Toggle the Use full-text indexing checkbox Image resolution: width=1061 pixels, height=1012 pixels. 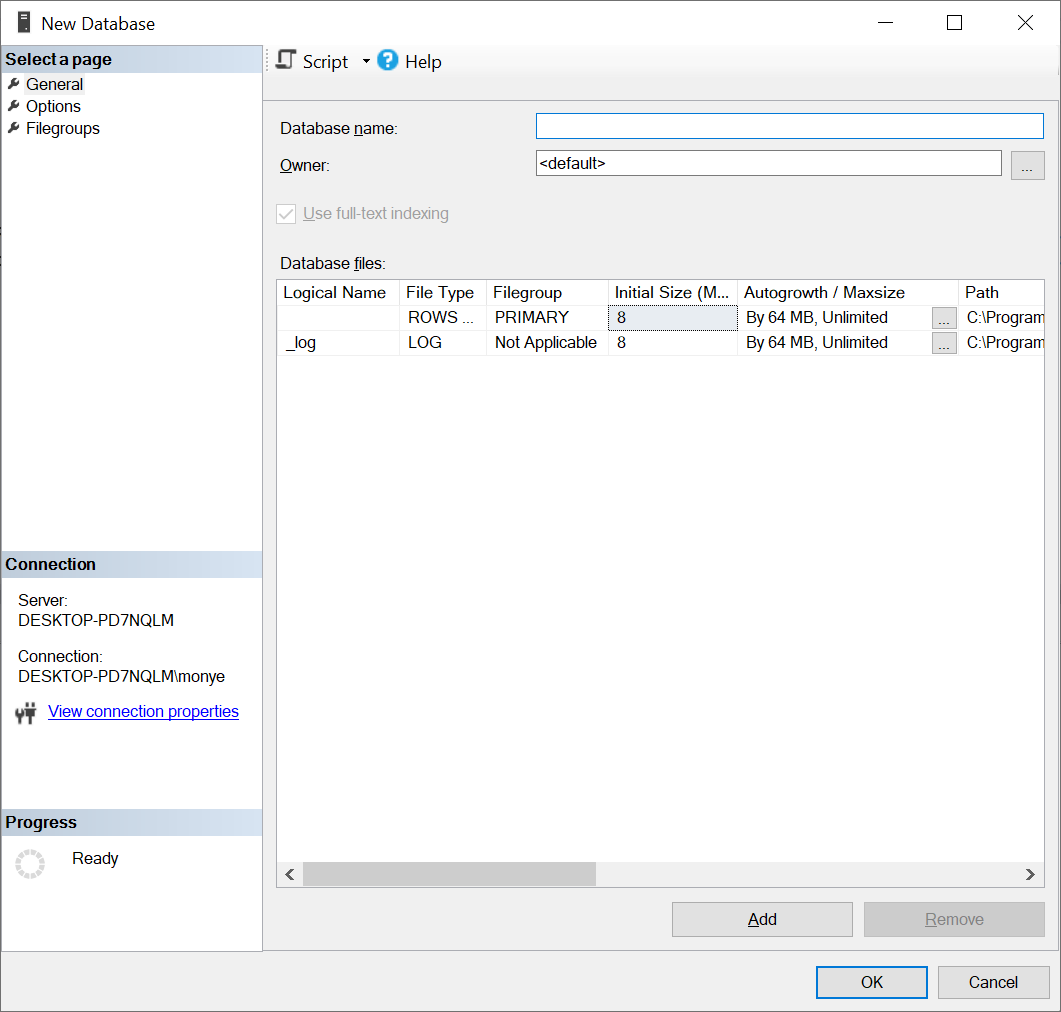pos(286,214)
